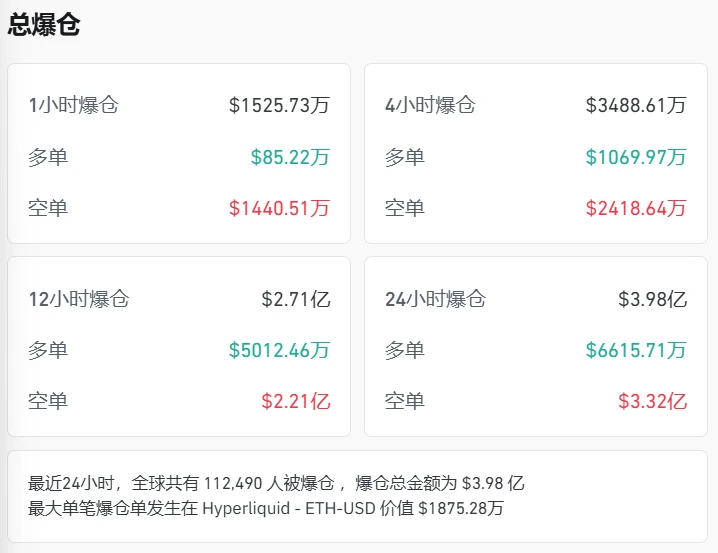Screen dimensions: 718x553
Task: Click the $1875.28万 largest liquidation value
Action: coord(460,508)
